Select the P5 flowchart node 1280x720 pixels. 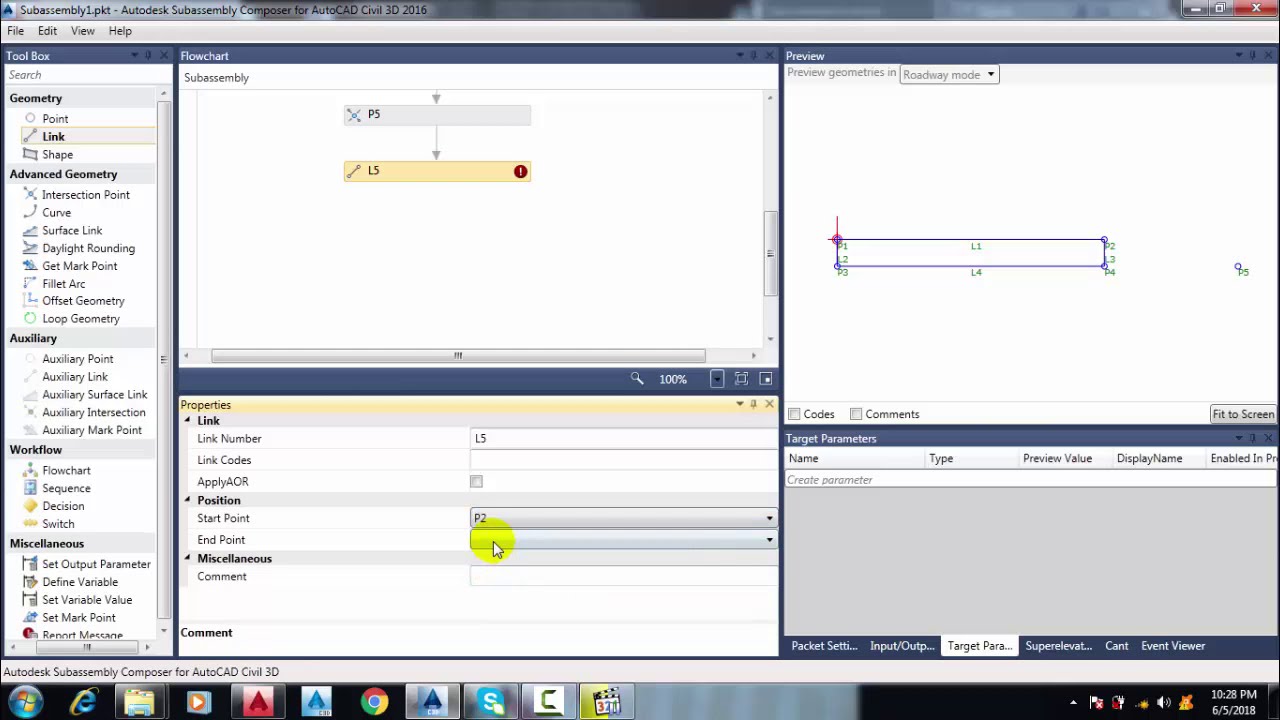437,115
